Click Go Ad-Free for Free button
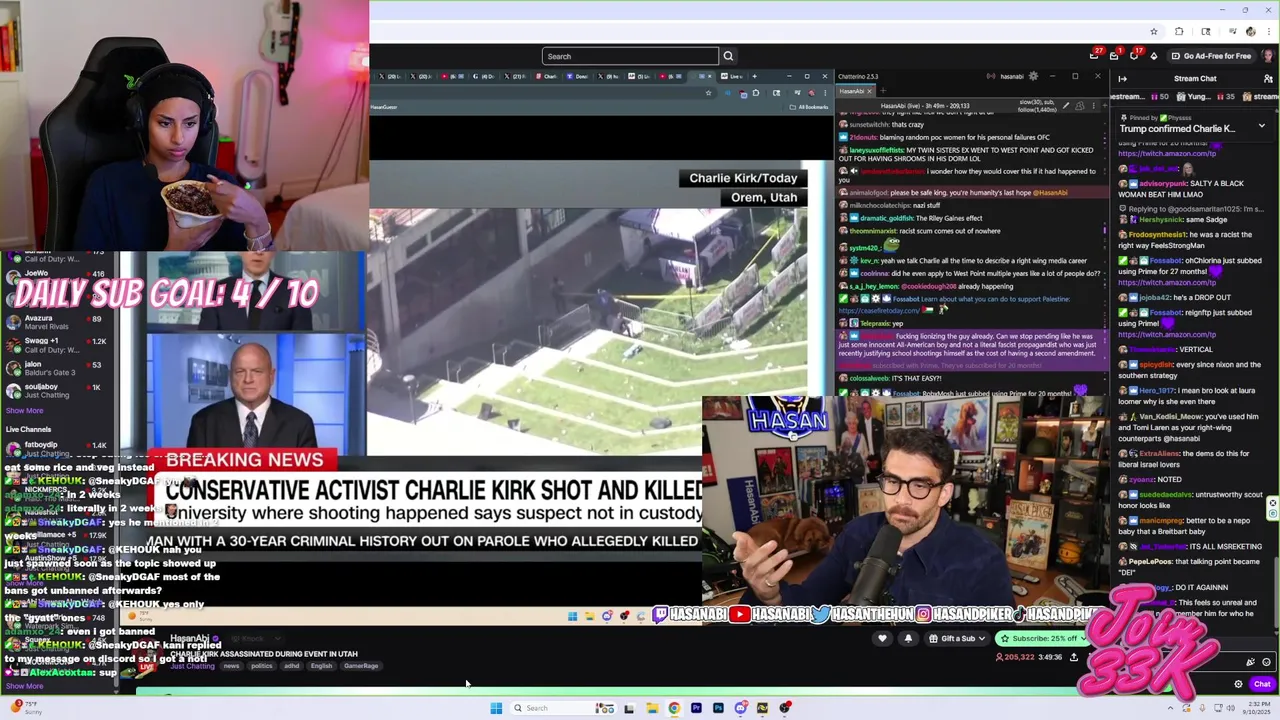 pos(1211,56)
